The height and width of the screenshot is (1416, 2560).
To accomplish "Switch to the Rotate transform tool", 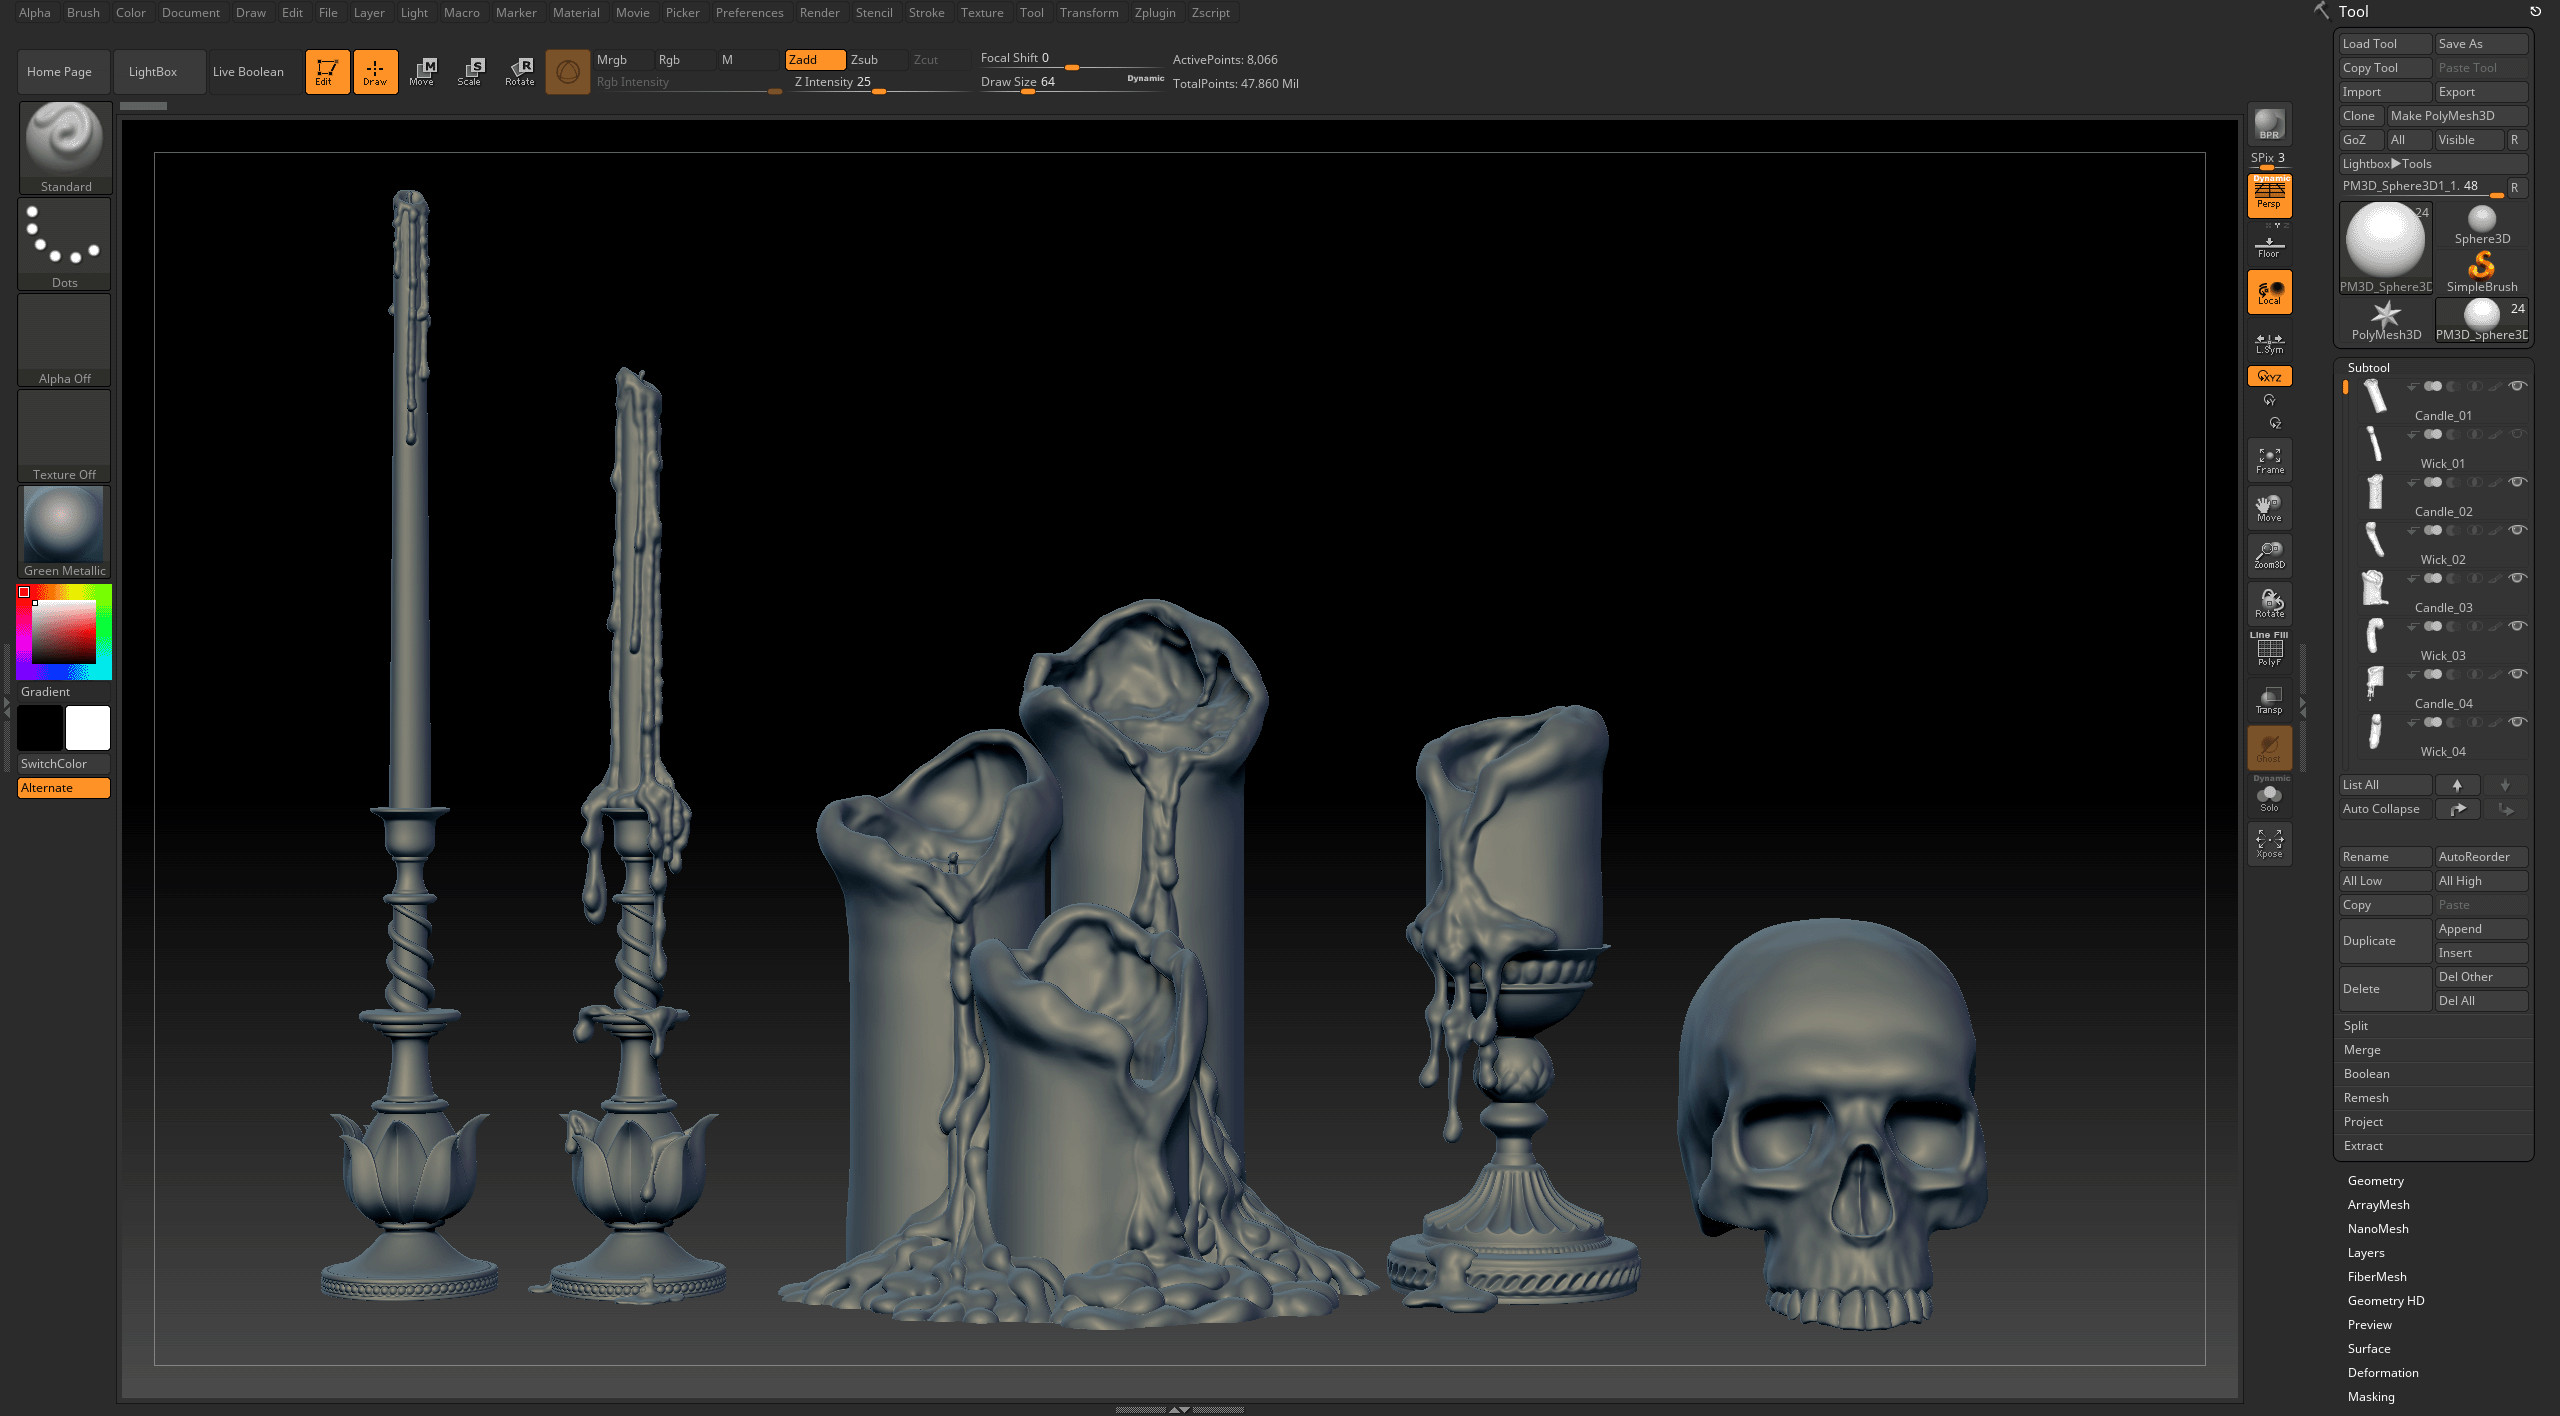I will [x=519, y=72].
